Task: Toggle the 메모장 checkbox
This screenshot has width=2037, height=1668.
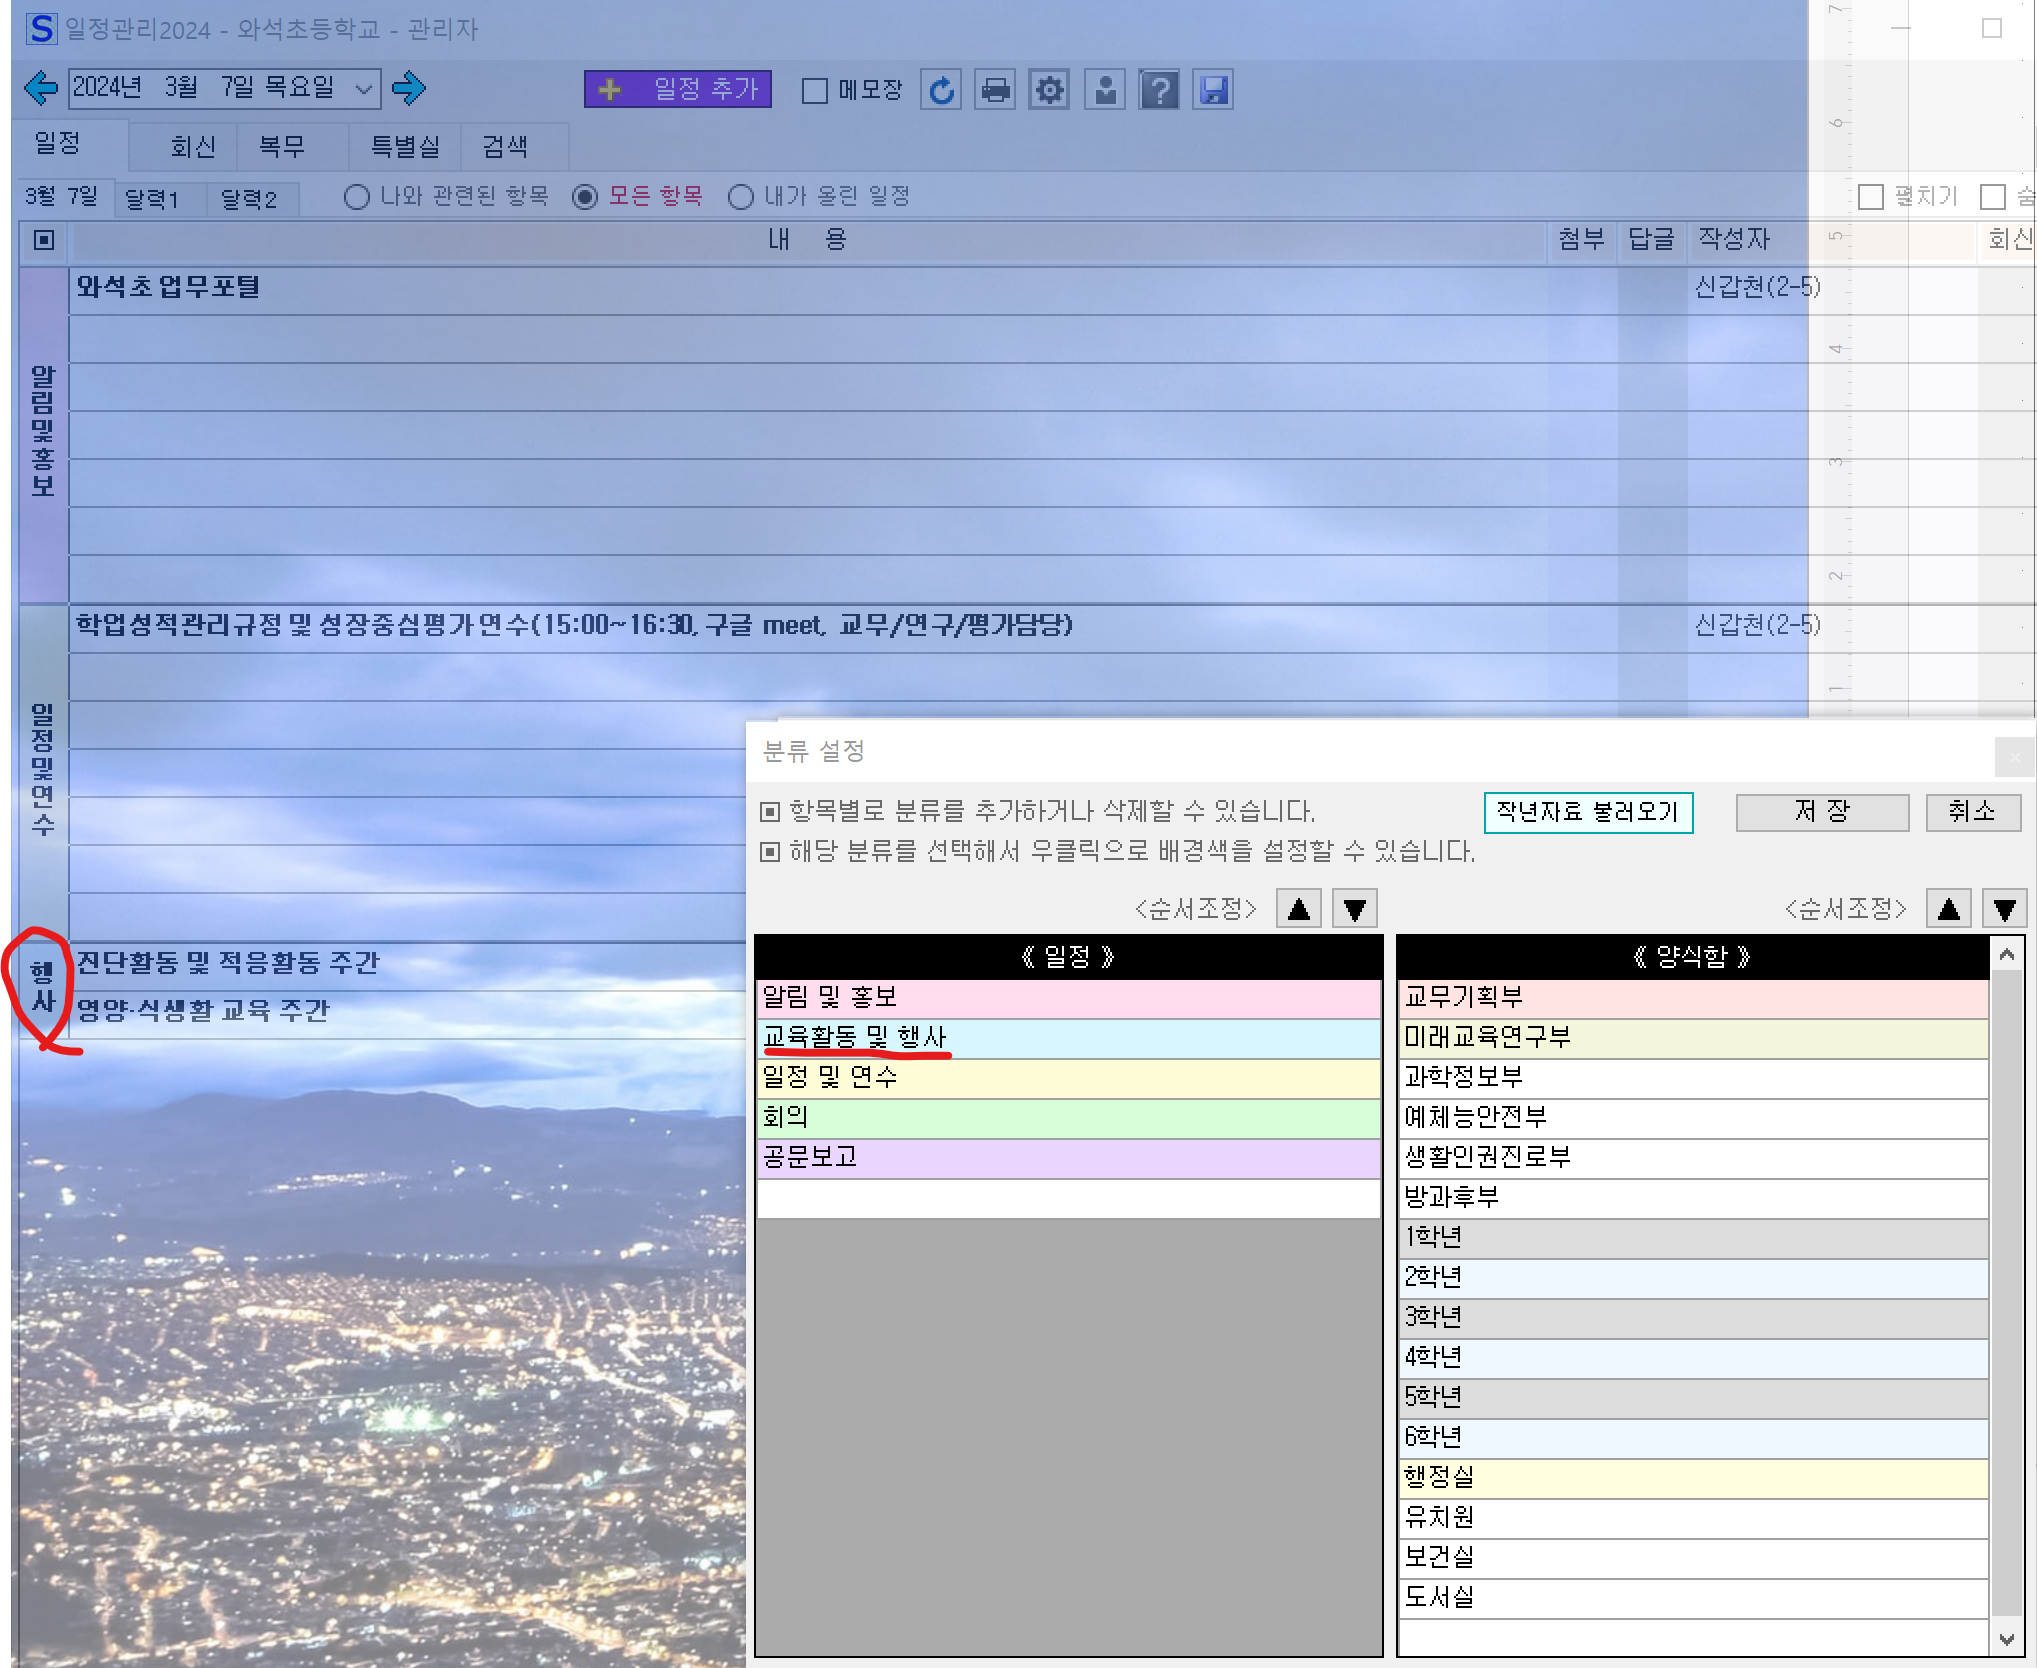Action: pos(815,91)
